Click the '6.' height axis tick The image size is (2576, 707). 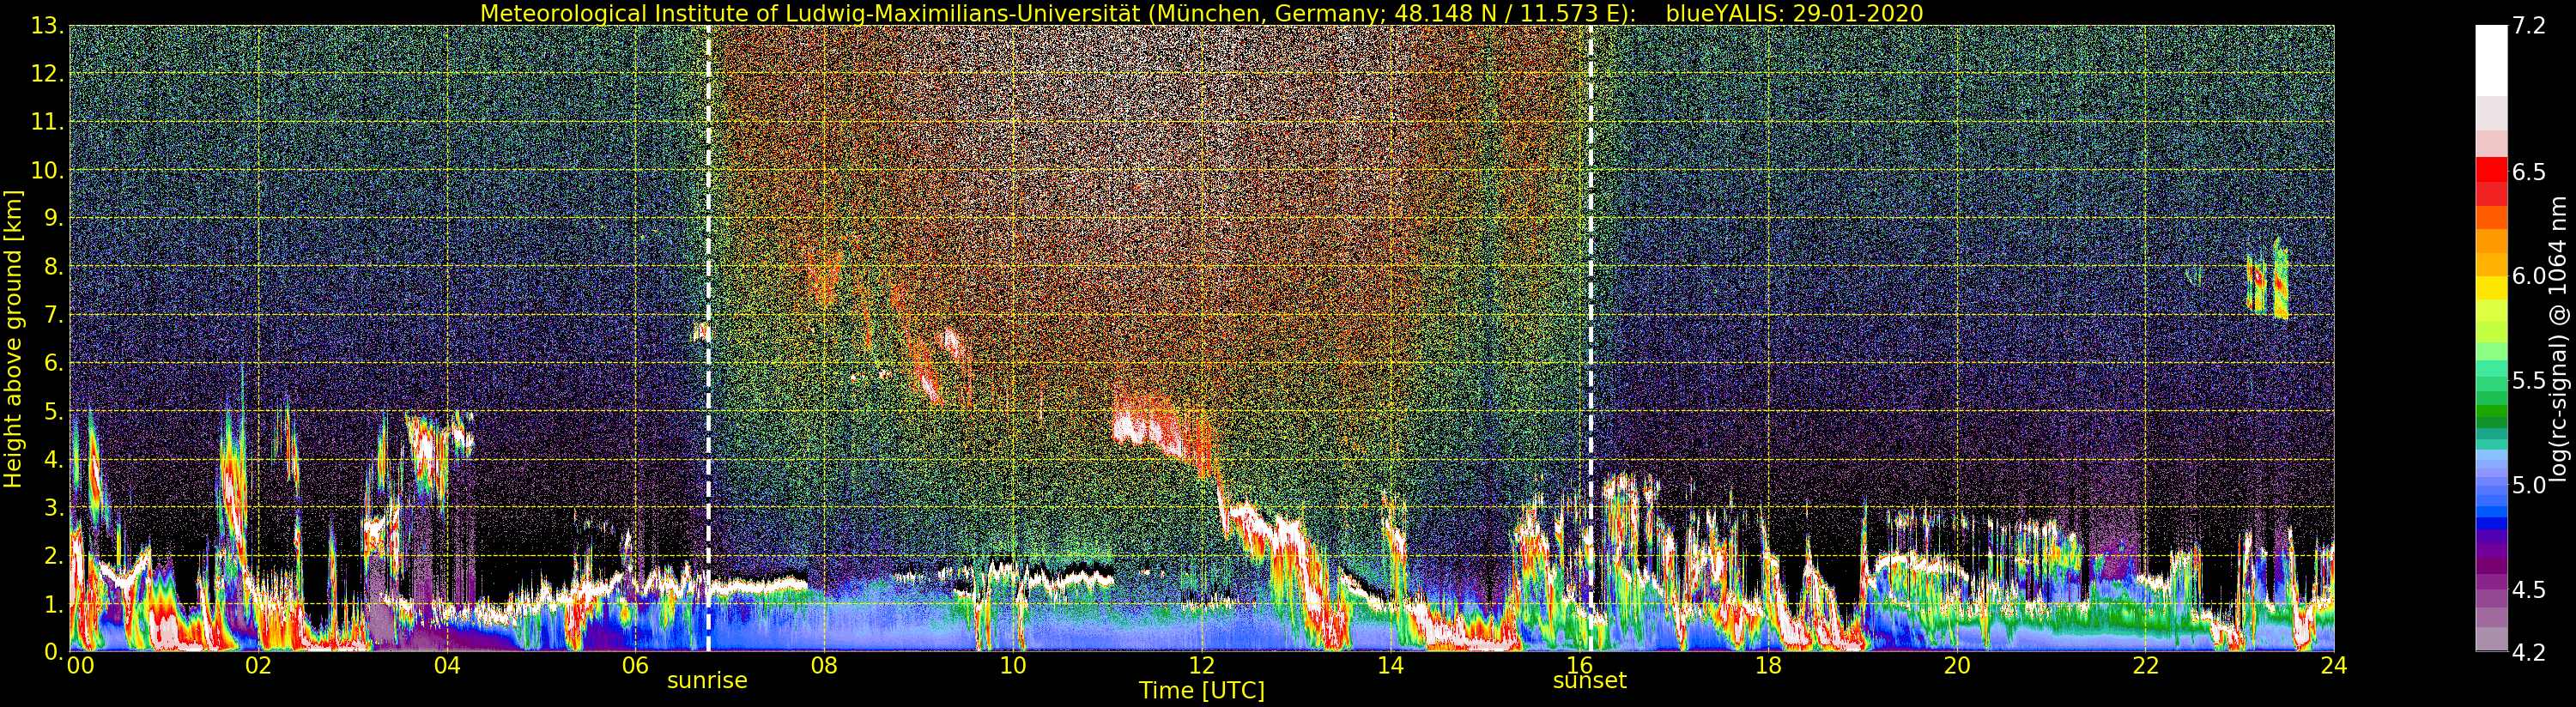pos(54,363)
